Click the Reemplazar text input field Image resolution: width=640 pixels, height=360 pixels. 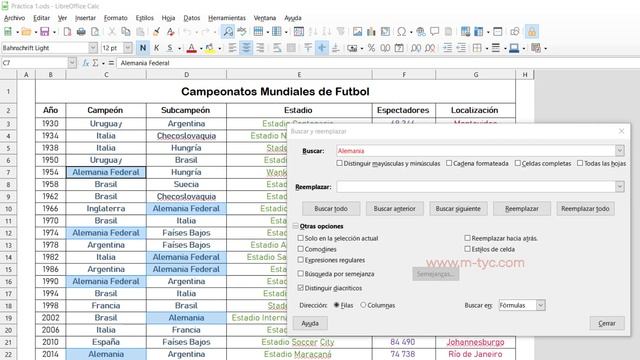coord(476,187)
